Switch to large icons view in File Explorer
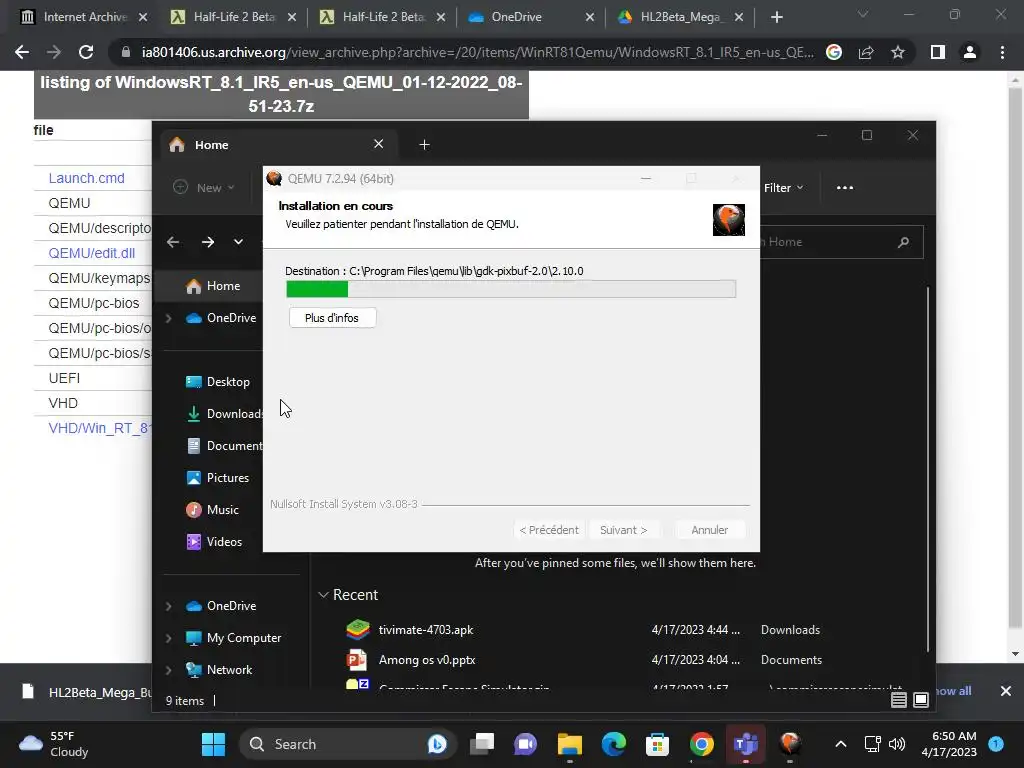 (x=921, y=700)
